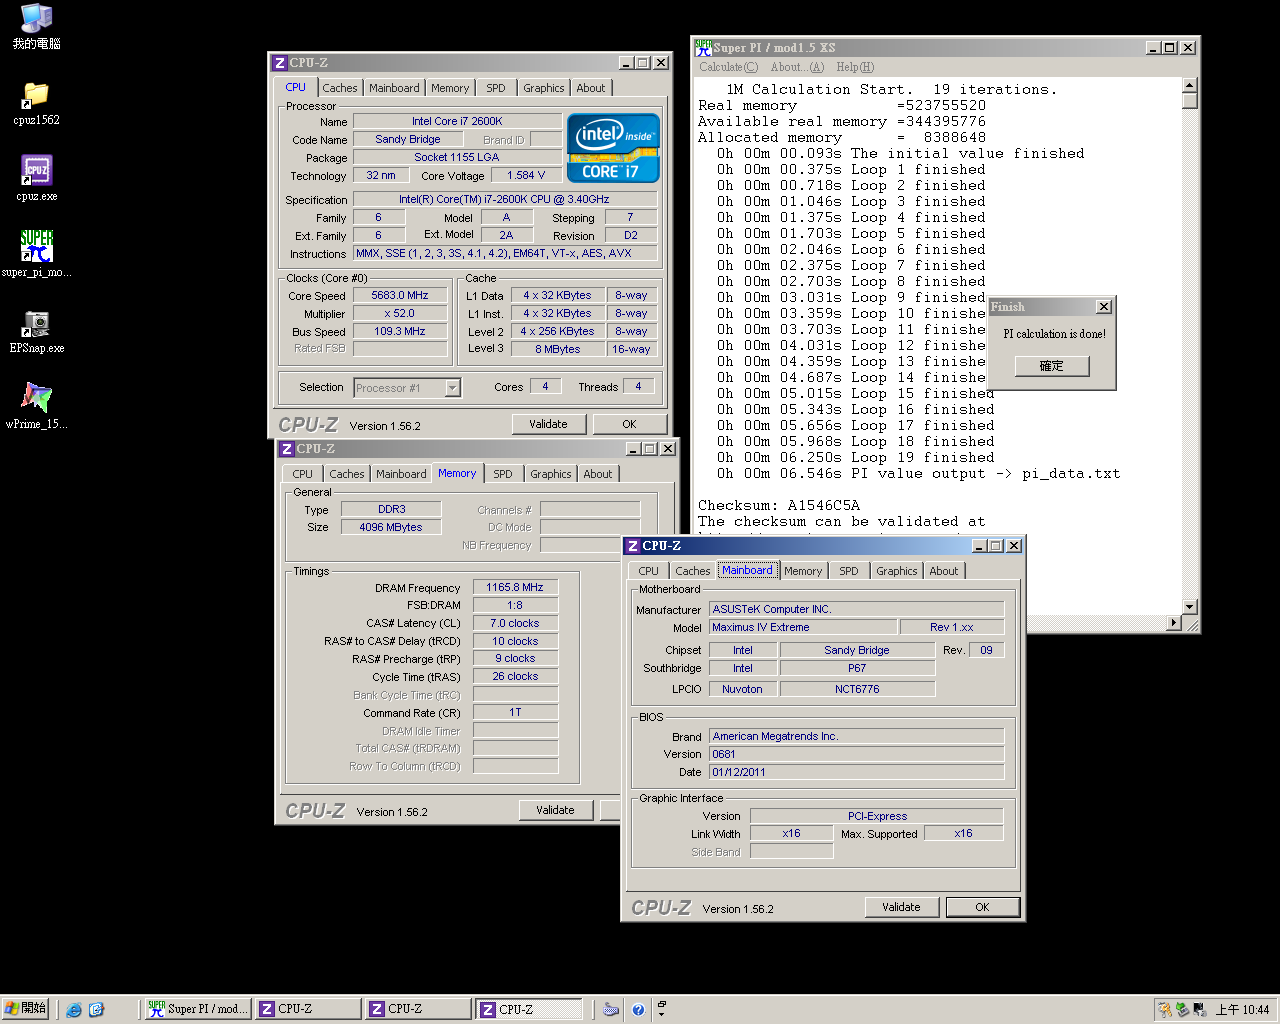Show the clock reading 10:44
This screenshot has width=1280, height=1024.
[x=1242, y=1010]
